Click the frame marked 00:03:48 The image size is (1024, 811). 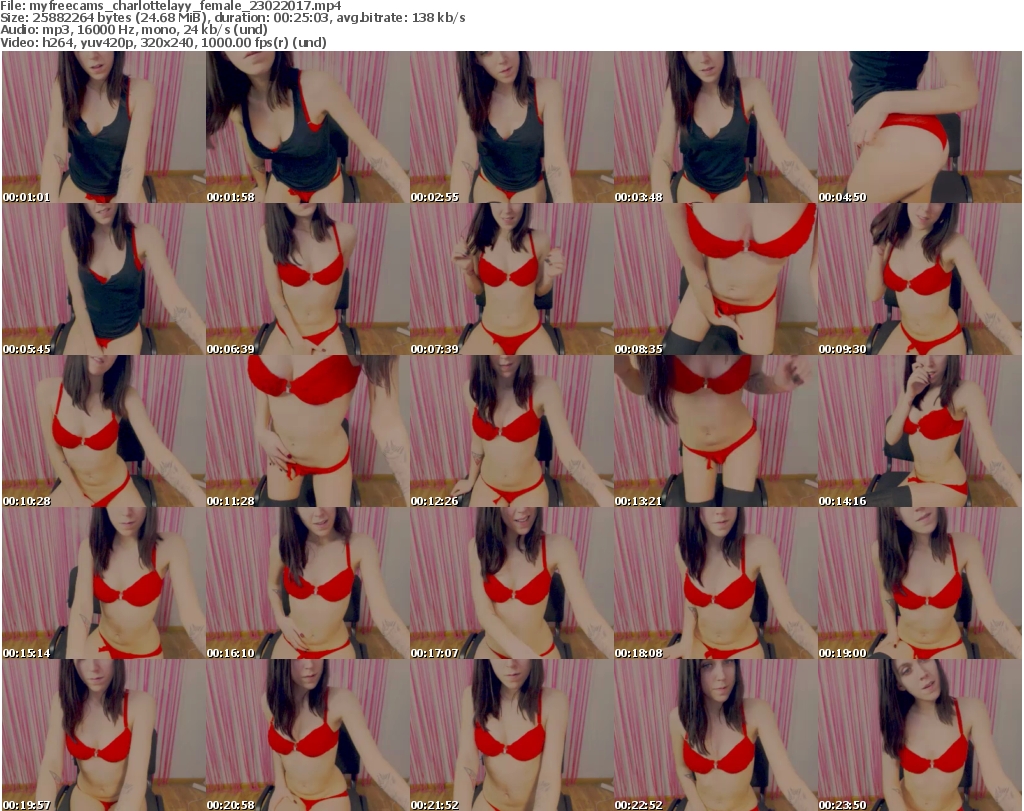pyautogui.click(x=715, y=127)
